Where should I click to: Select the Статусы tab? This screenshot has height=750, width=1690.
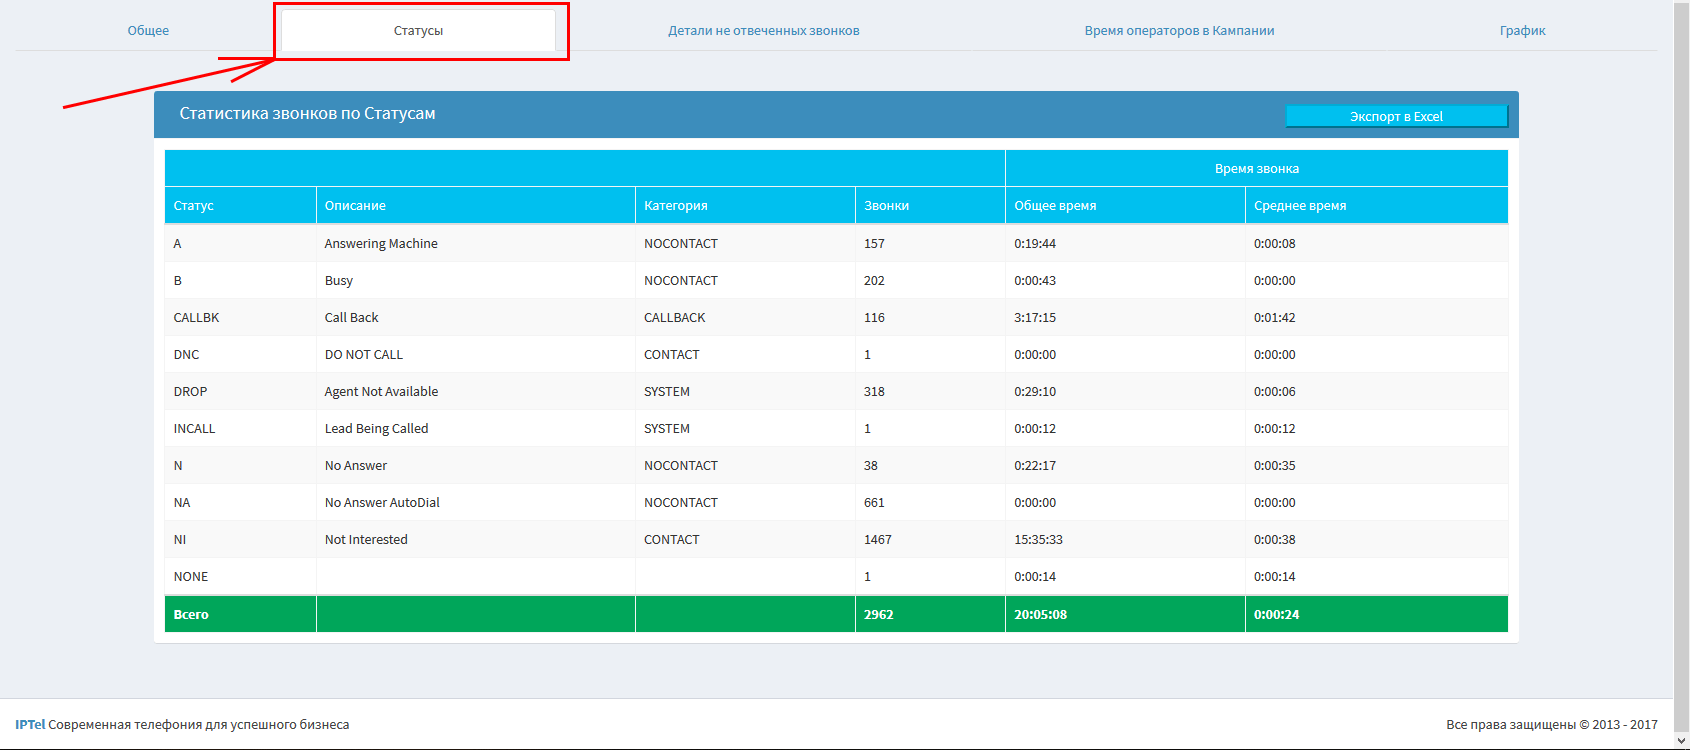[x=418, y=30]
